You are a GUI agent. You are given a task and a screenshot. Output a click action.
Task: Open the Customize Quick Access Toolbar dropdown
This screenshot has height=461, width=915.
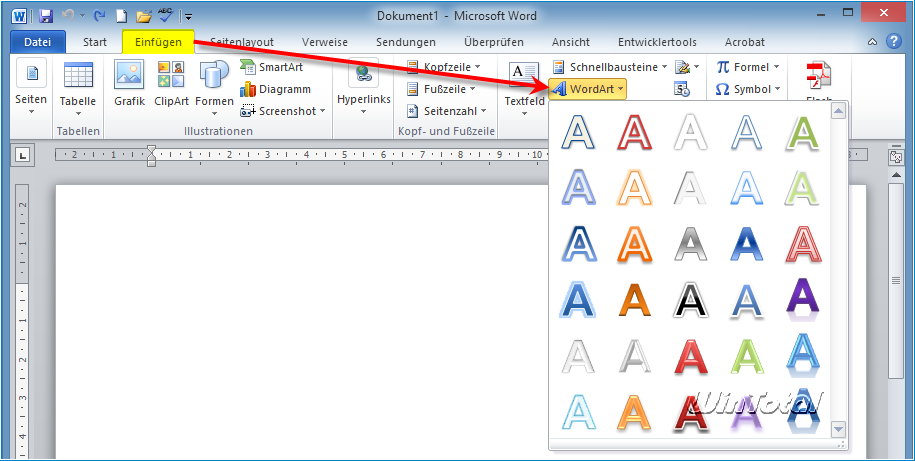188,16
